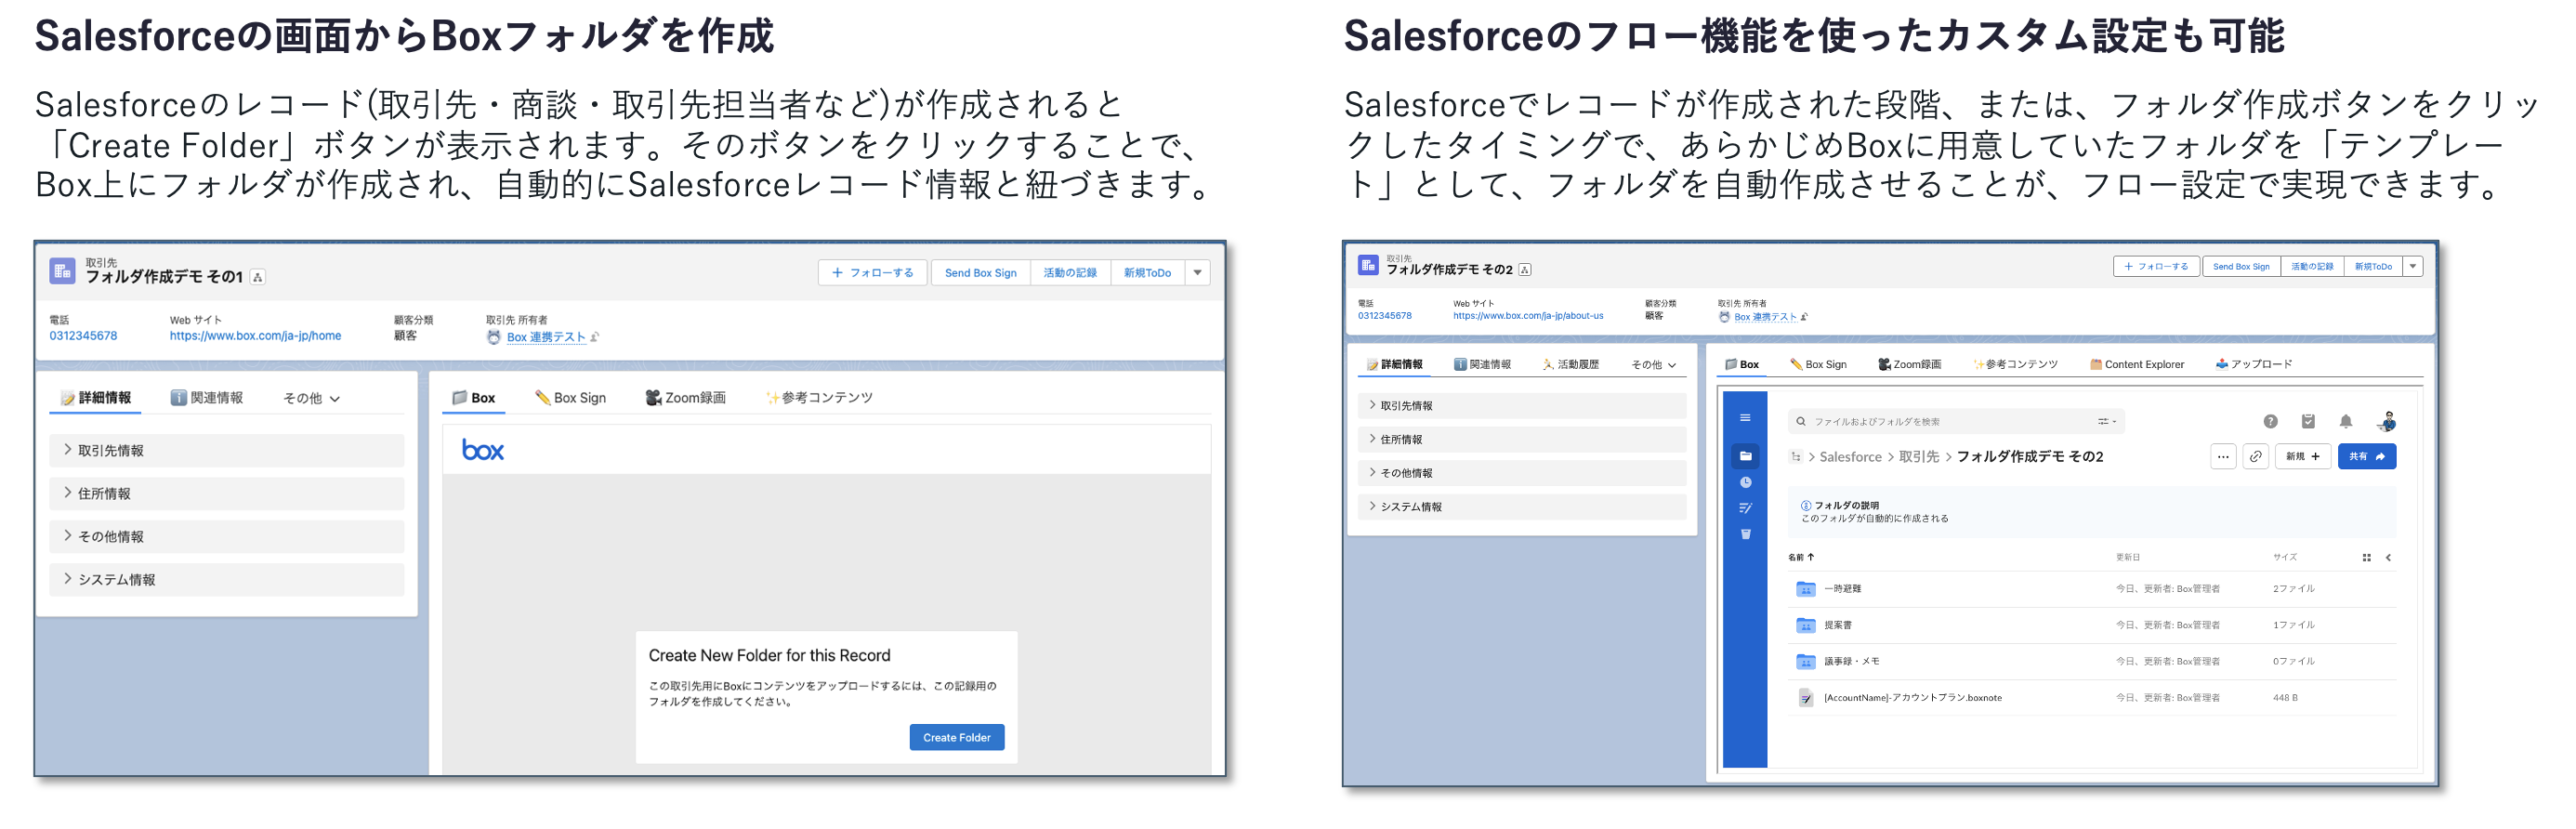The width and height of the screenshot is (2576, 829).
Task: Open Box user avatar menu
Action: coord(2387,421)
